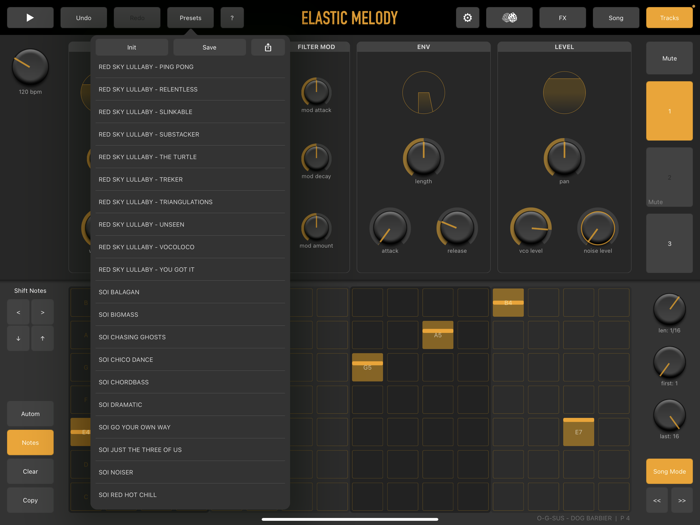
Task: Select track 3
Action: tap(670, 243)
